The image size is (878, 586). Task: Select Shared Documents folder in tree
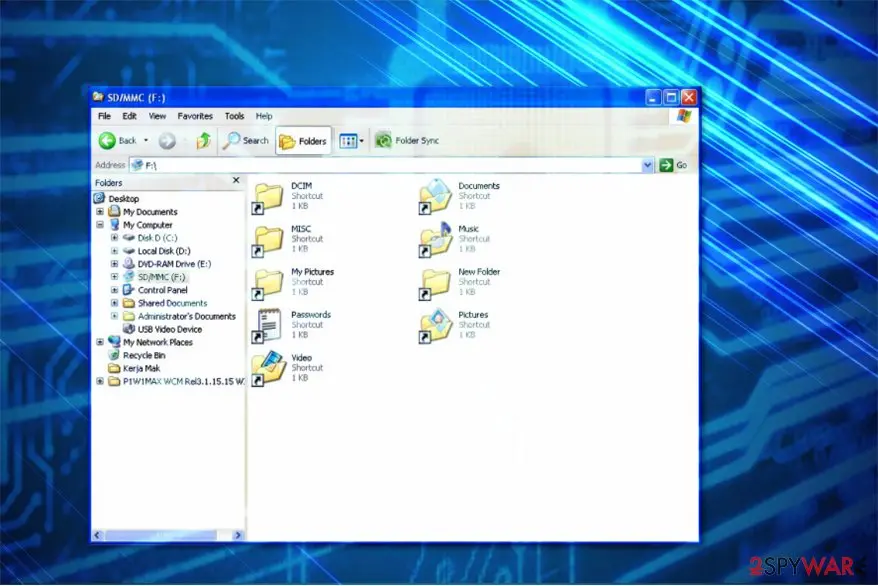coord(172,303)
